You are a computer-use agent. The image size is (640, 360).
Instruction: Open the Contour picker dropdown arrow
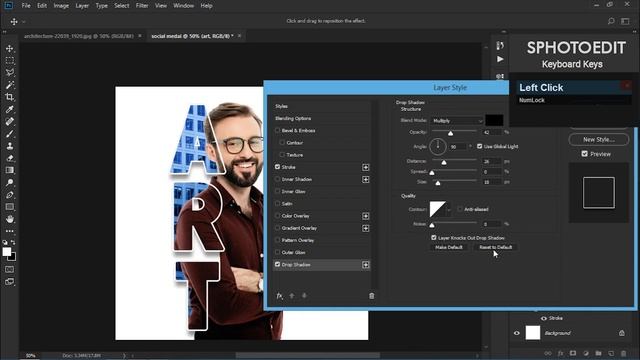tap(449, 209)
